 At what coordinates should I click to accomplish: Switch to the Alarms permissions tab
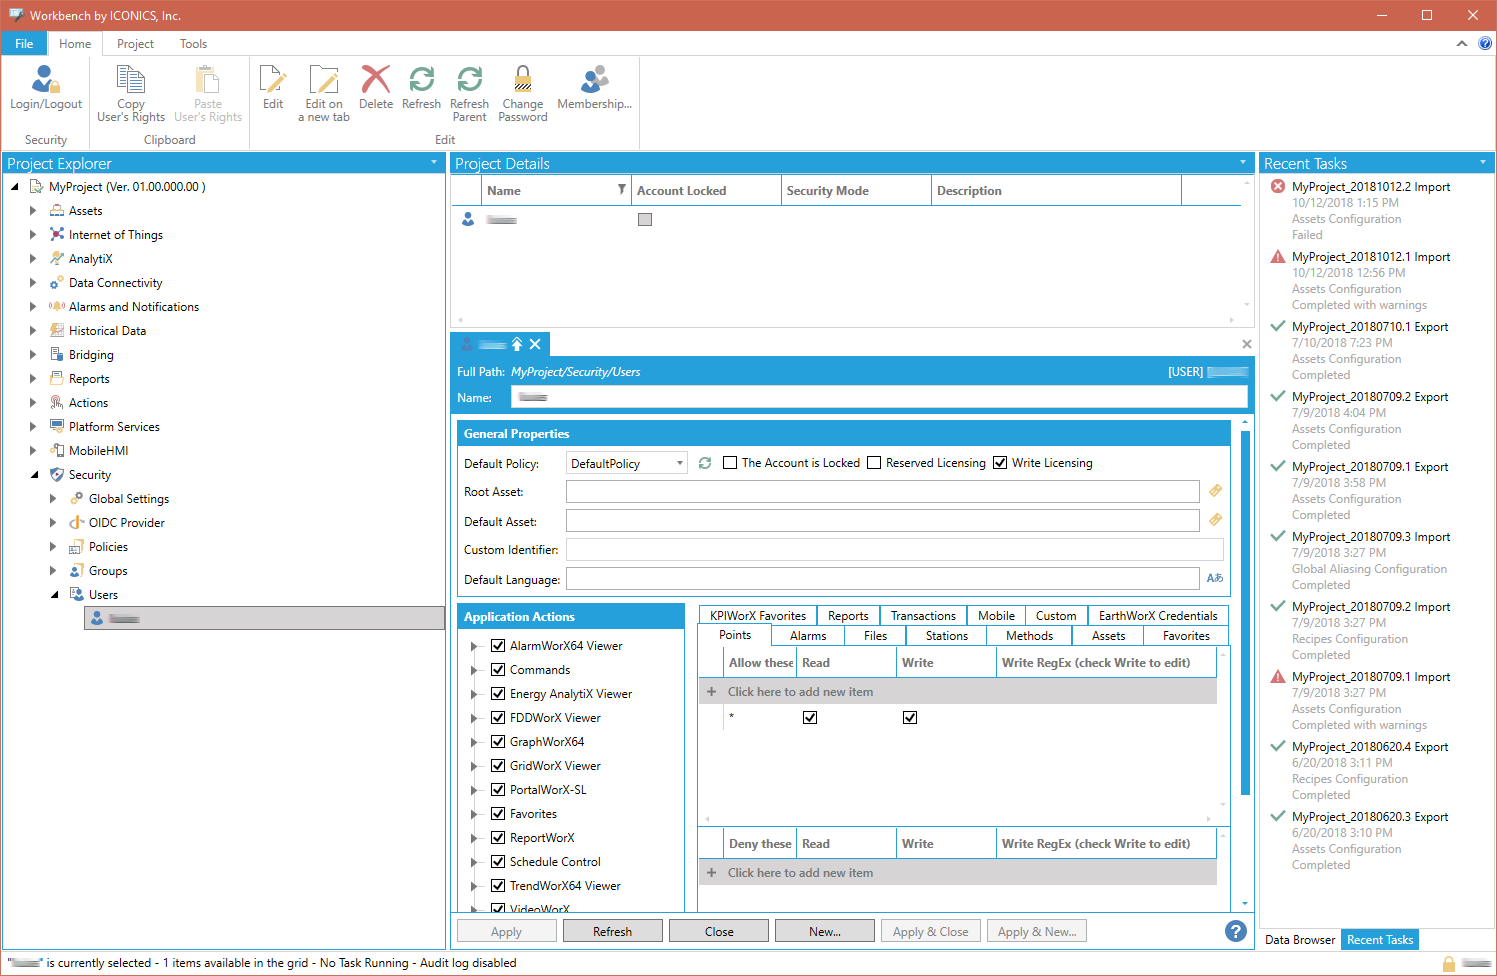tap(808, 636)
